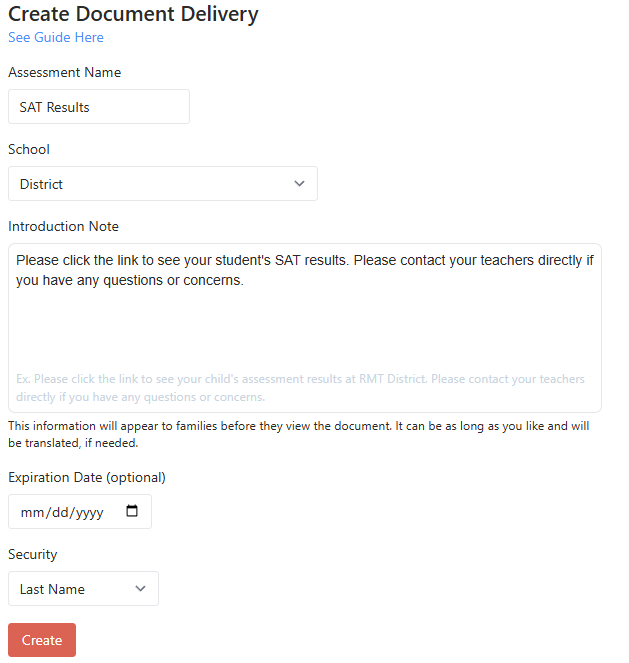Click the helper text about families viewing the document
This screenshot has height=663, width=629.
(x=298, y=434)
